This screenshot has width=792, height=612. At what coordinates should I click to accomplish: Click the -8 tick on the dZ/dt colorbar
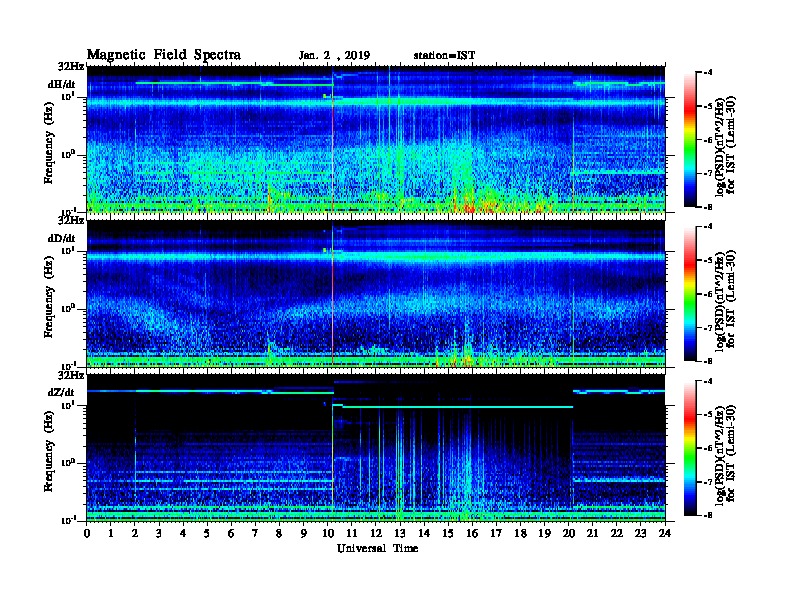tap(707, 515)
